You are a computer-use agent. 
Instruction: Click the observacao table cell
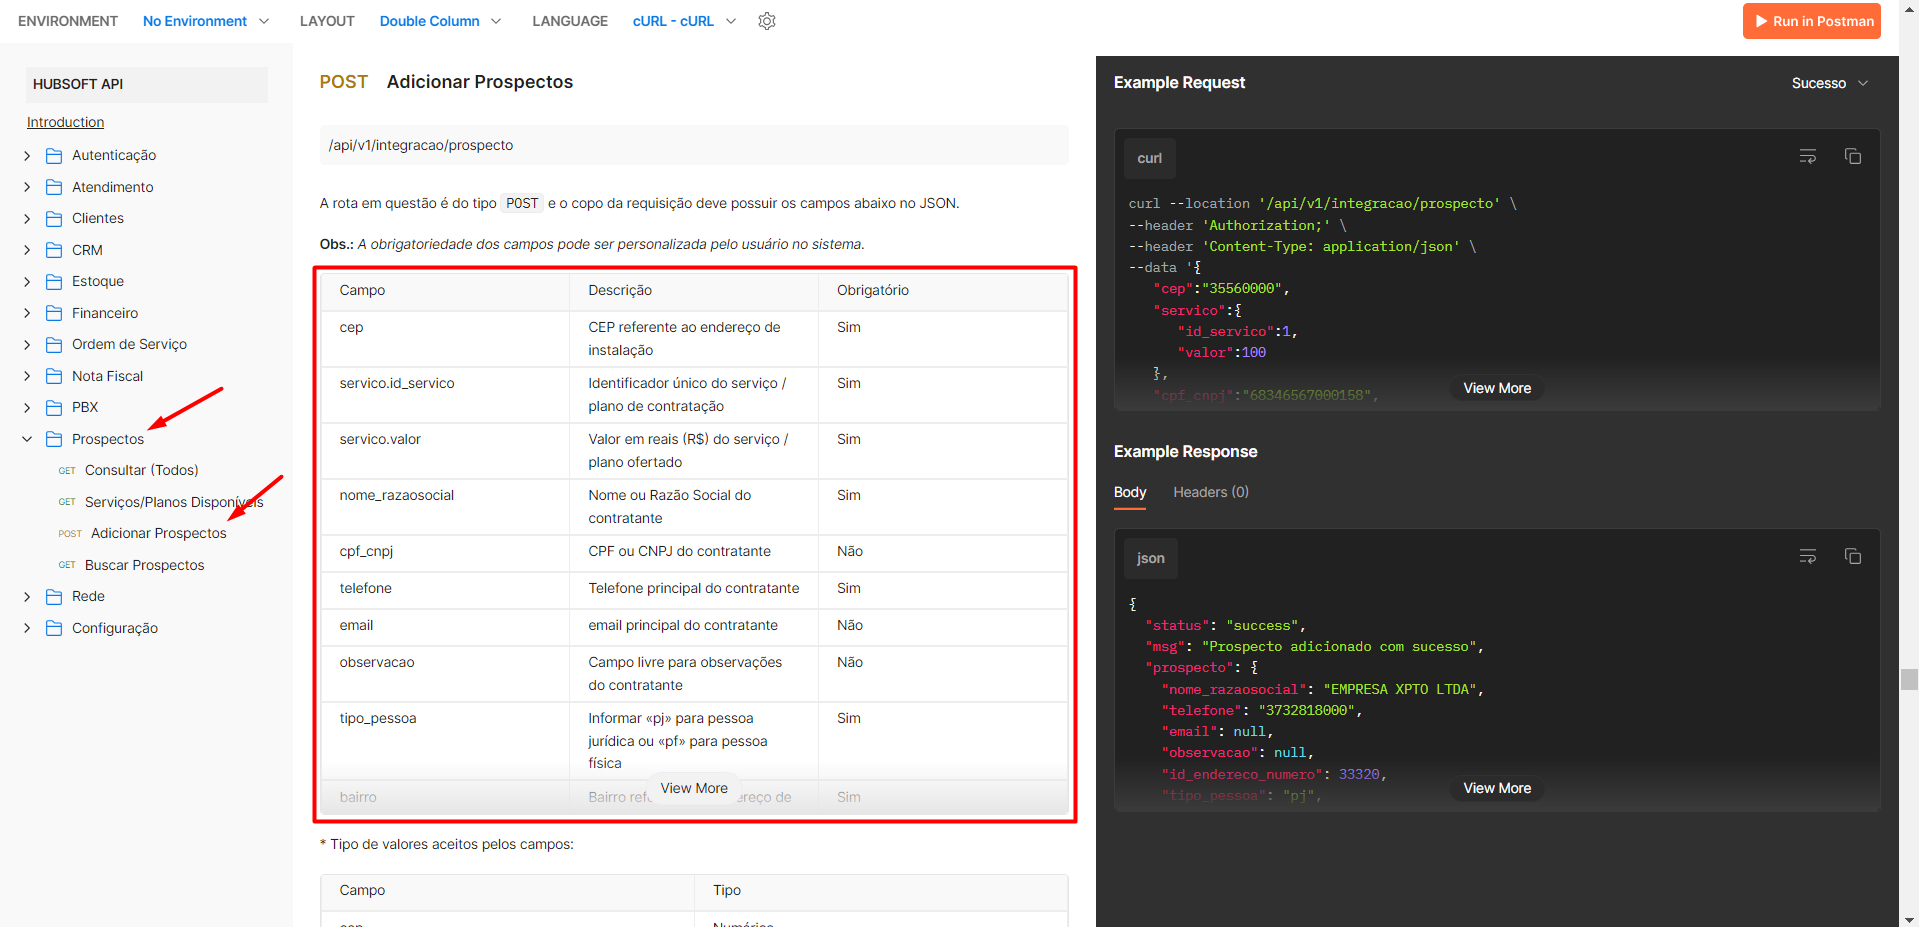point(445,673)
